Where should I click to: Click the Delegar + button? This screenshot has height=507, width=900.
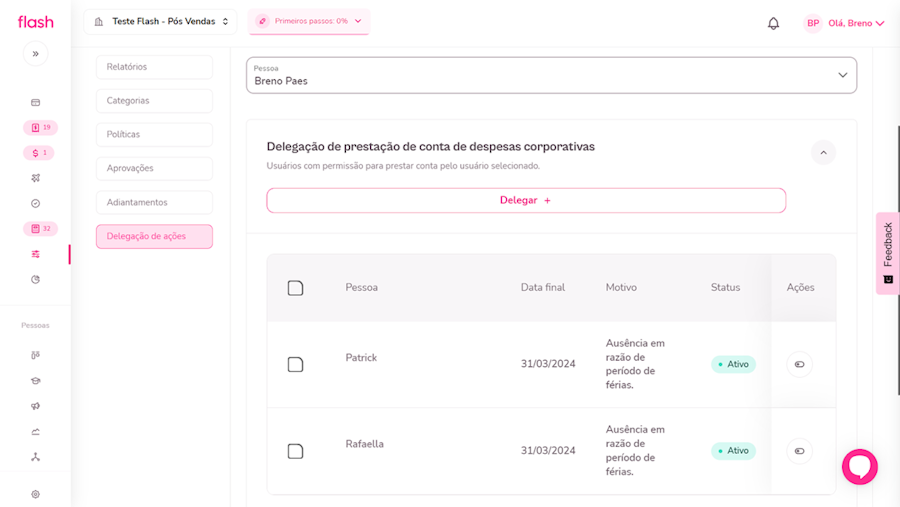coord(526,200)
